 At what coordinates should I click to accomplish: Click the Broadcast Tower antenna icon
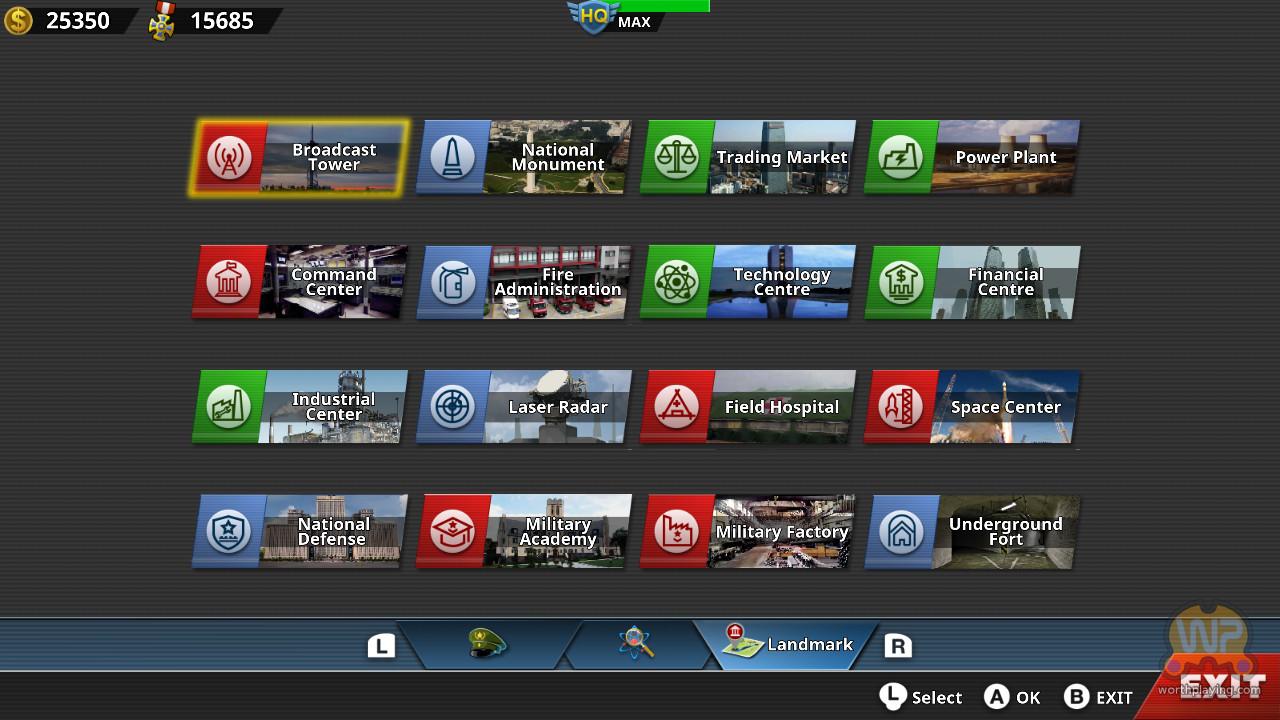pyautogui.click(x=229, y=158)
